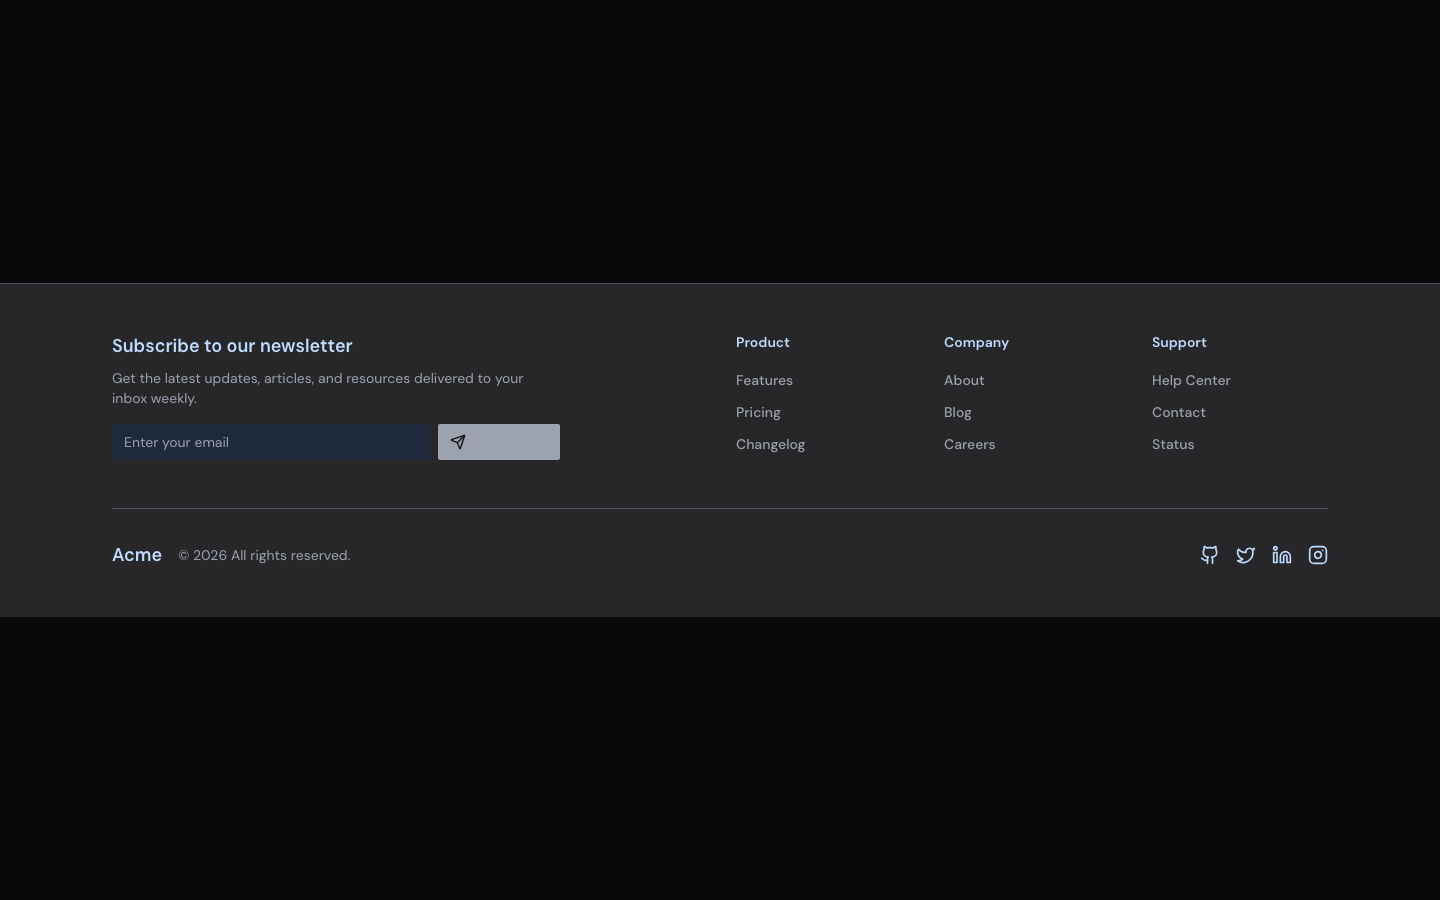Visit the Blog
This screenshot has height=900, width=1440.
[x=957, y=412]
